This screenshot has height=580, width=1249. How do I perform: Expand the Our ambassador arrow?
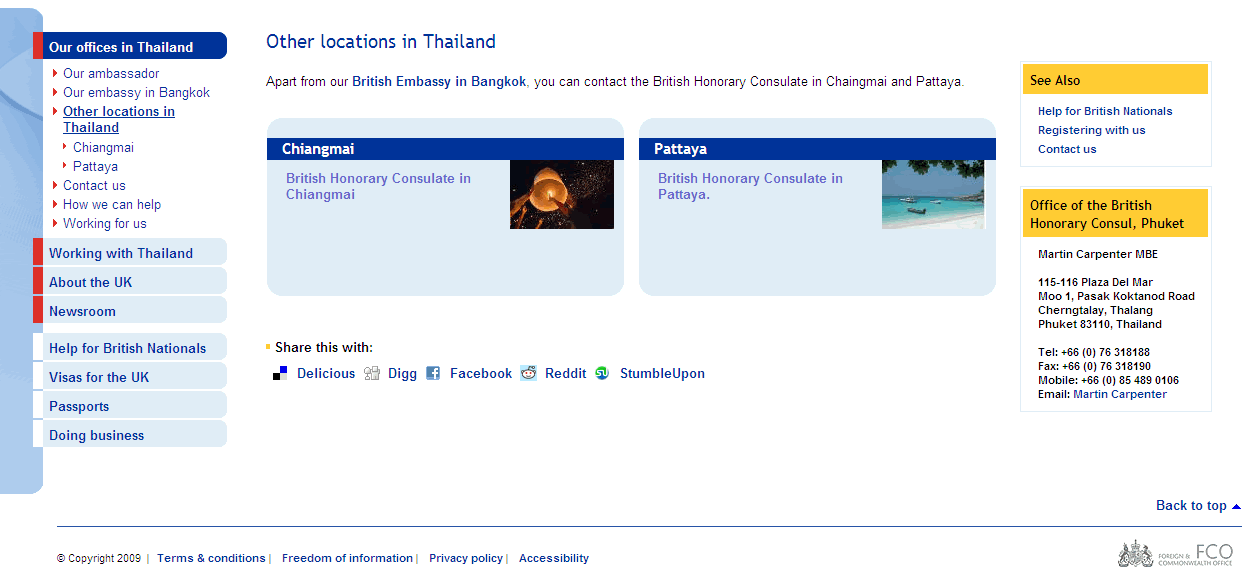[55, 73]
